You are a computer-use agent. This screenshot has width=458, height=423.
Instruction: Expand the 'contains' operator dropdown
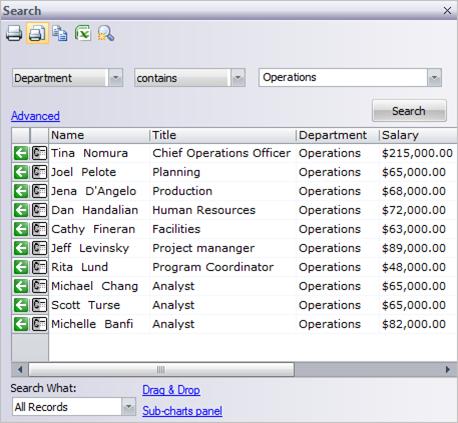(238, 78)
